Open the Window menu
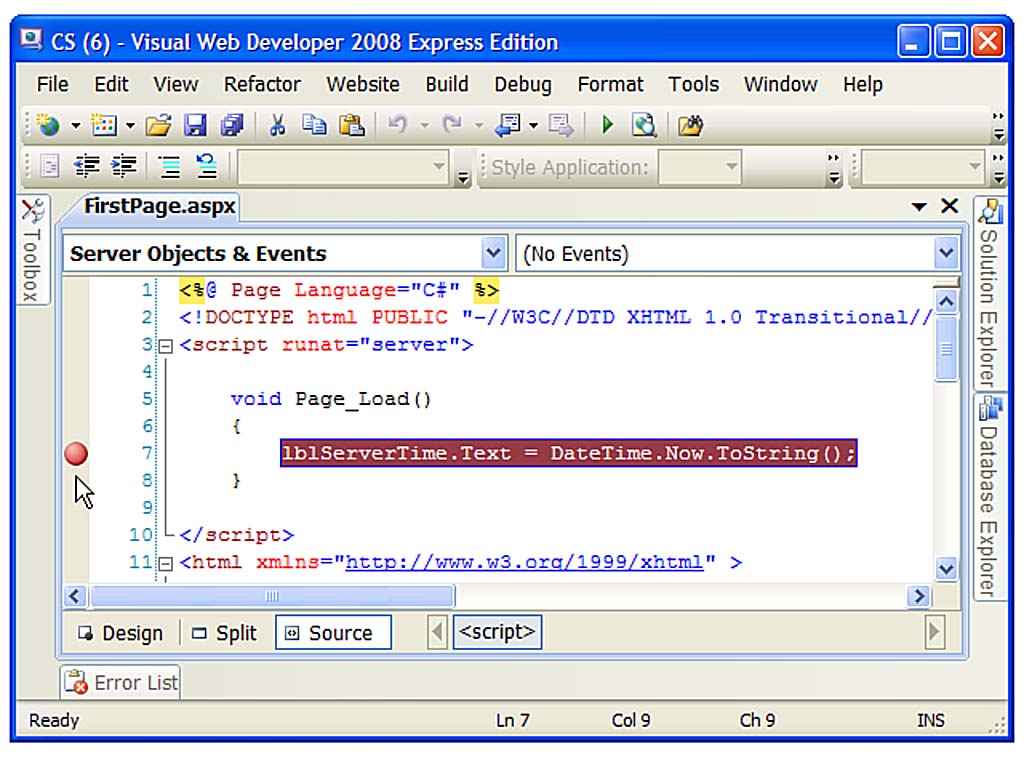Image resolution: width=1024 pixels, height=757 pixels. 780,84
